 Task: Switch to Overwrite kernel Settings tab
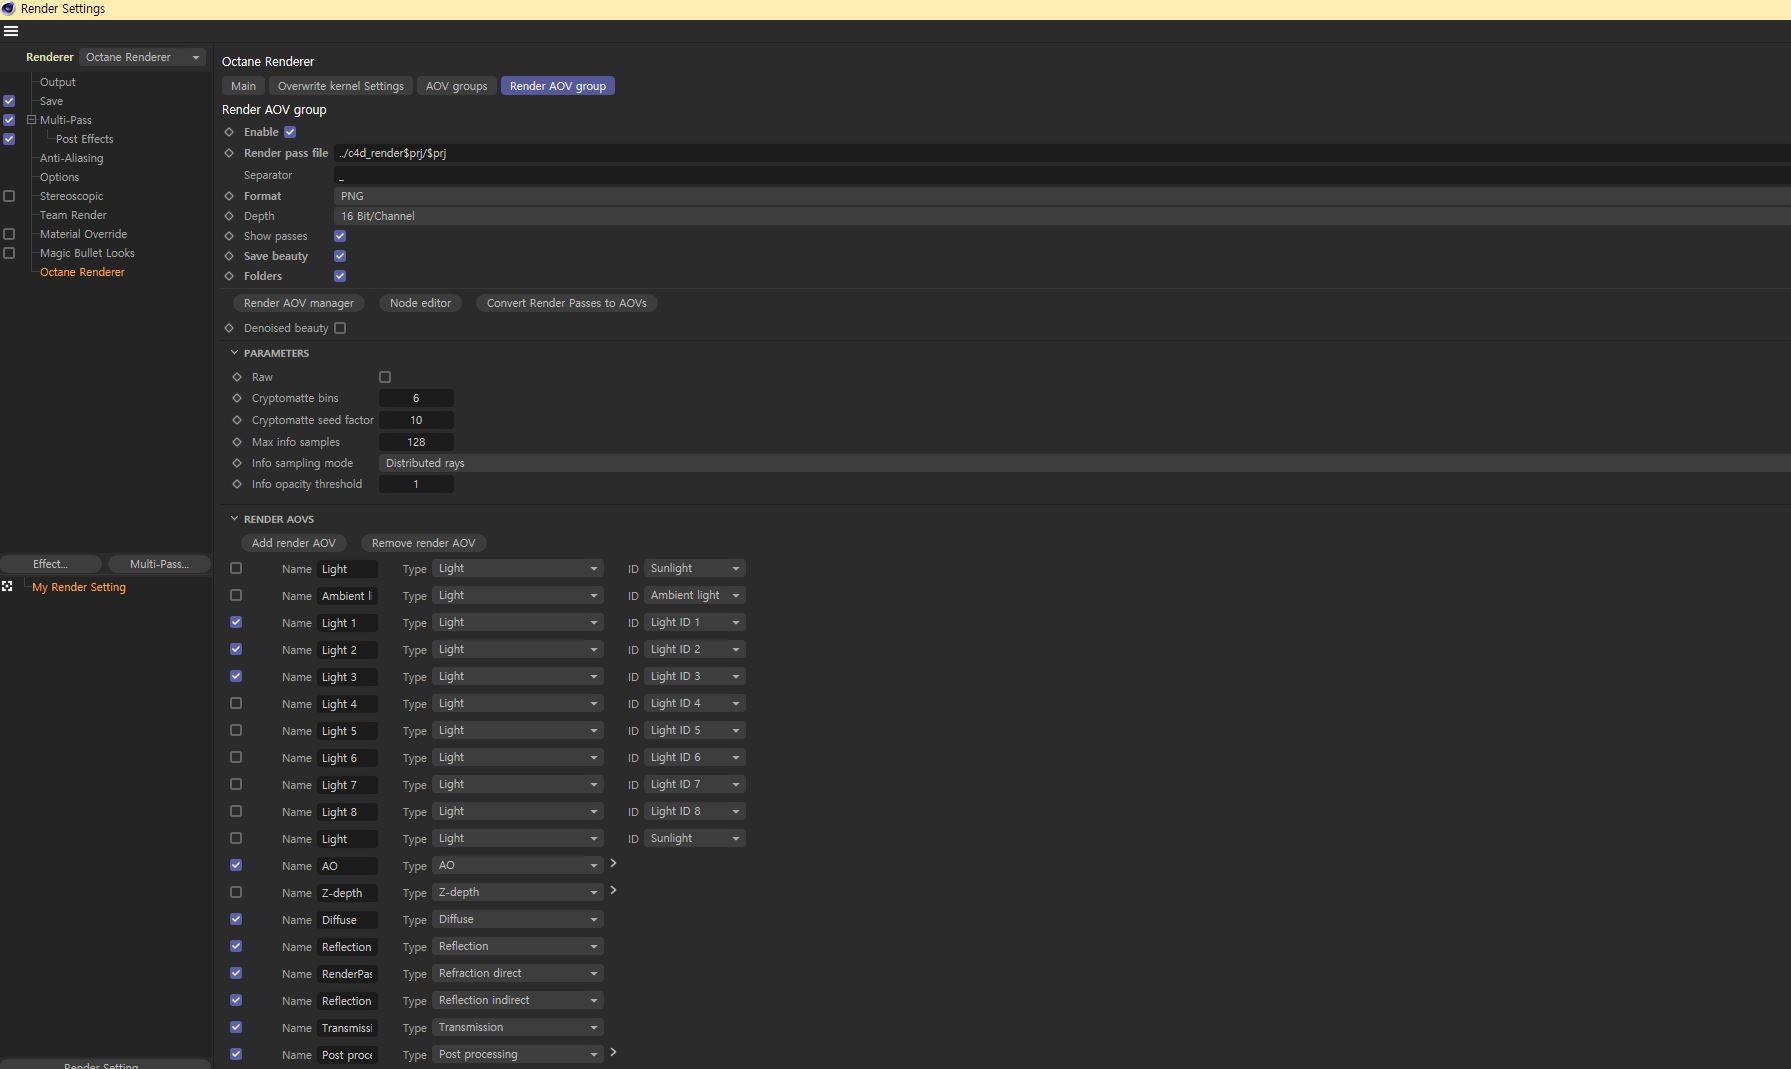pyautogui.click(x=341, y=86)
